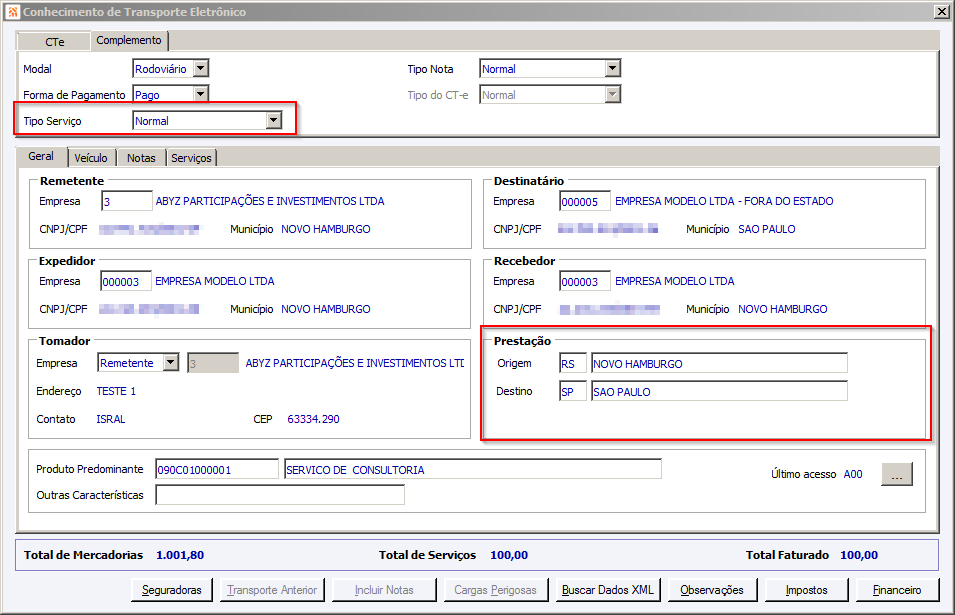Click the Origem state field RS
Viewport: 955px width, 615px height.
573,364
